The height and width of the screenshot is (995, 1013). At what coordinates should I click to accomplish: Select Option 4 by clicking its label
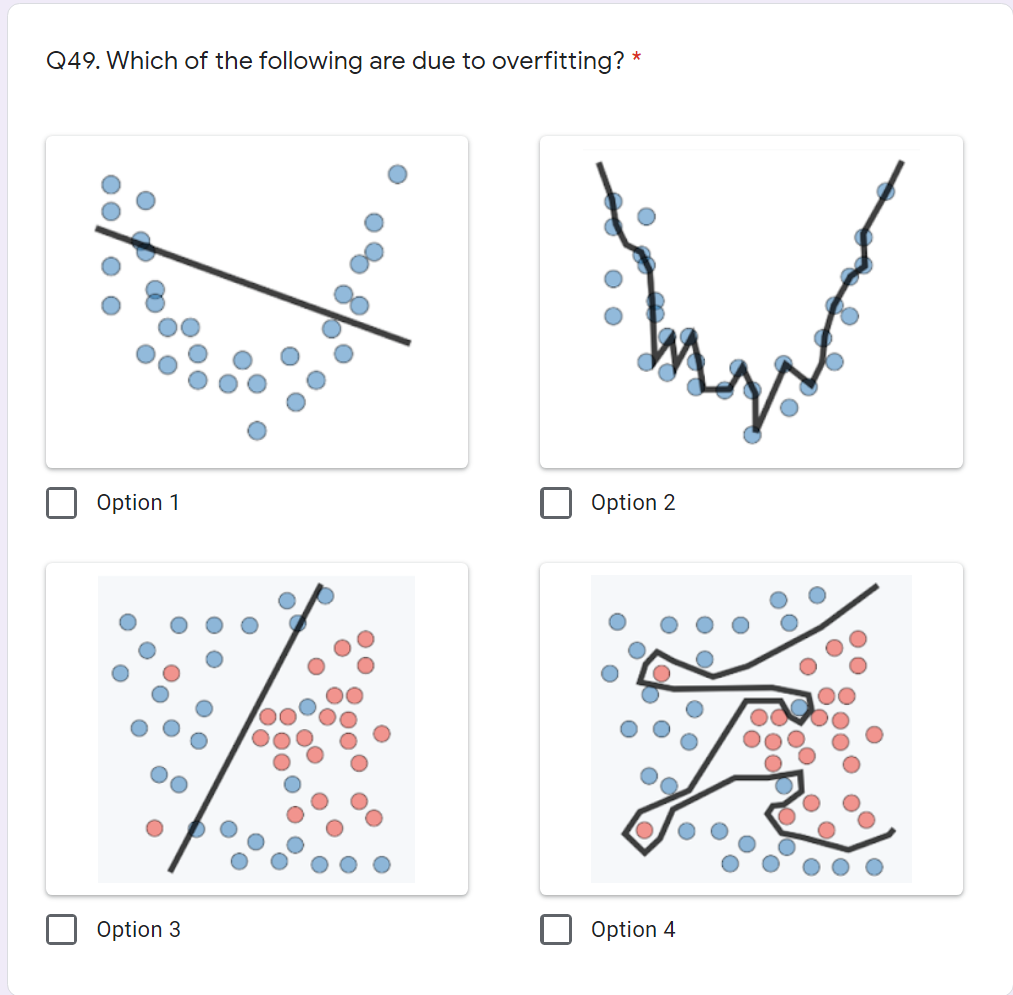(632, 929)
